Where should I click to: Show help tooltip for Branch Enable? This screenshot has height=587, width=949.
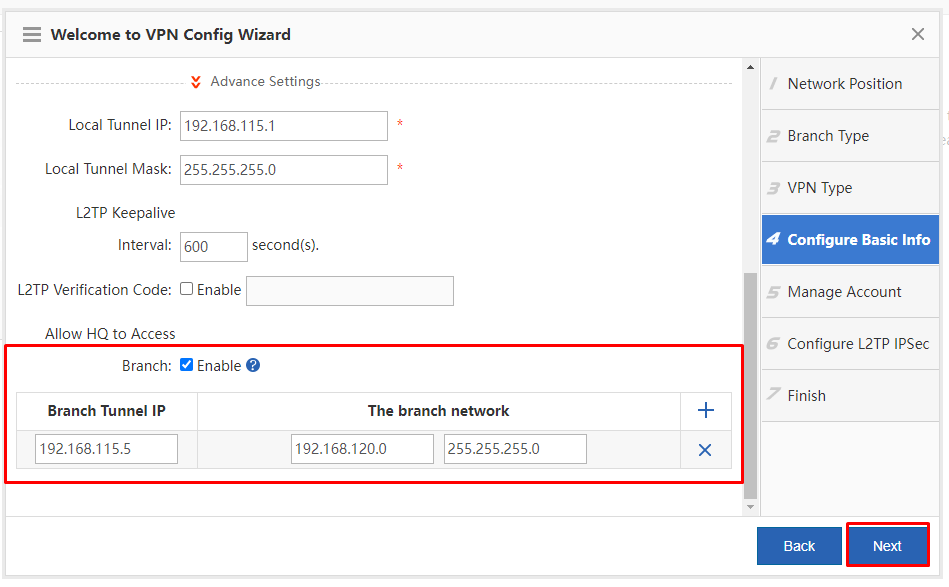(x=253, y=366)
